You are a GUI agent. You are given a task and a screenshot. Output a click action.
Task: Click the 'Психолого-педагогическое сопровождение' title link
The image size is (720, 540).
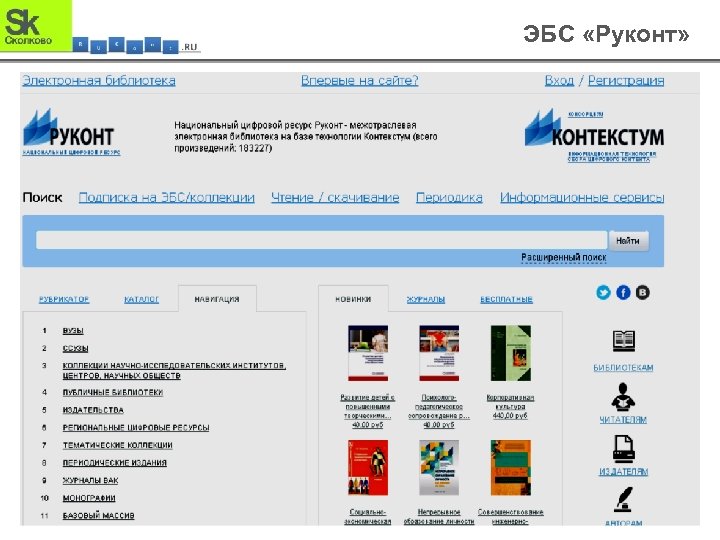[x=439, y=406]
